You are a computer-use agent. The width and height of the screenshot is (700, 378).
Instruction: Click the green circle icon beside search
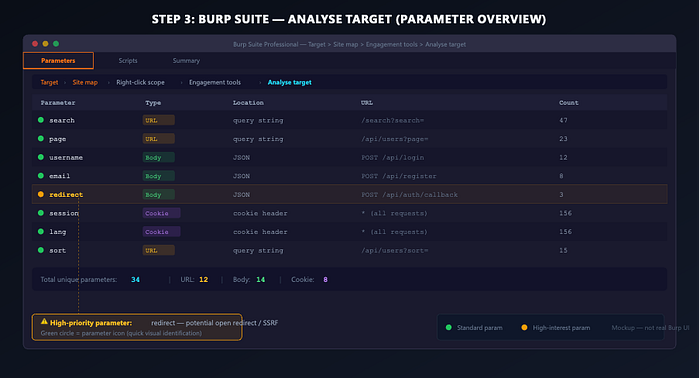point(41,120)
